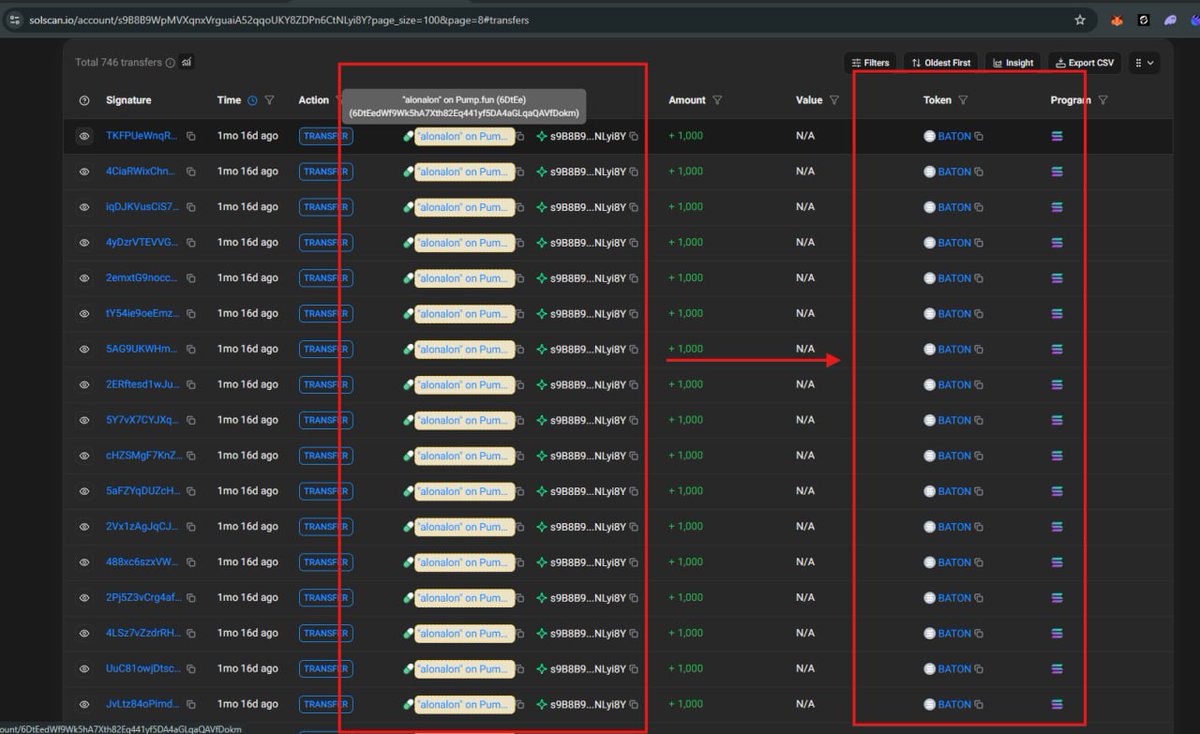
Task: Expand the column settings dropdown after Export CSV
Action: 1143,62
